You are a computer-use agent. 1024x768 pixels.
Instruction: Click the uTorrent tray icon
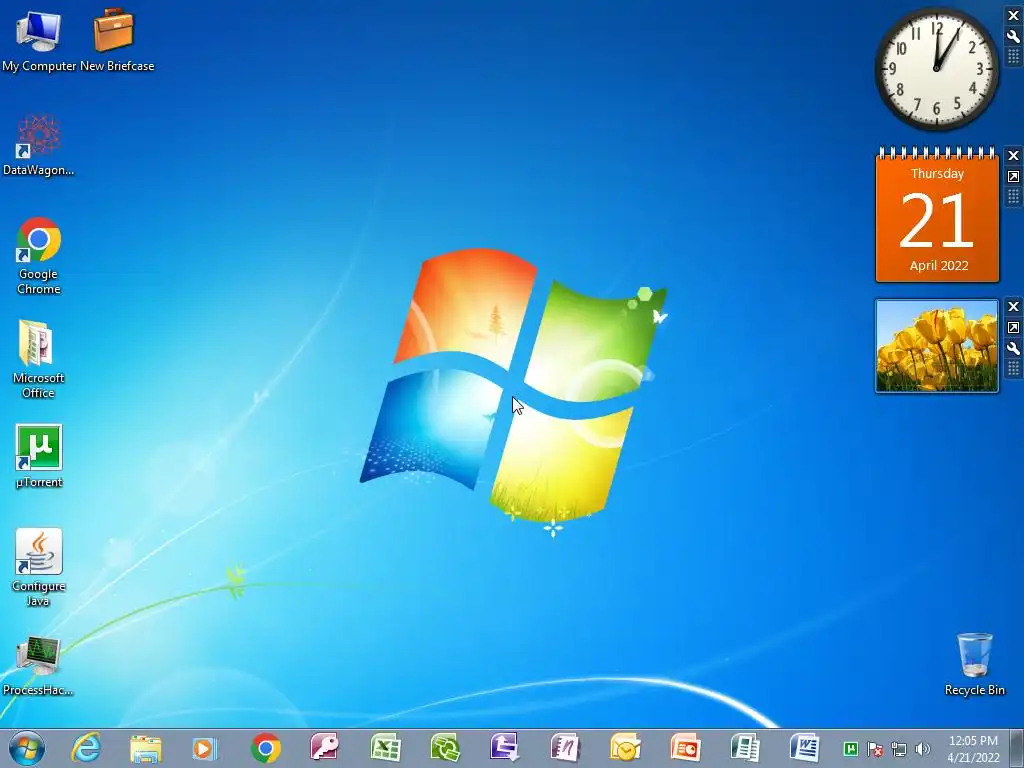coord(850,749)
